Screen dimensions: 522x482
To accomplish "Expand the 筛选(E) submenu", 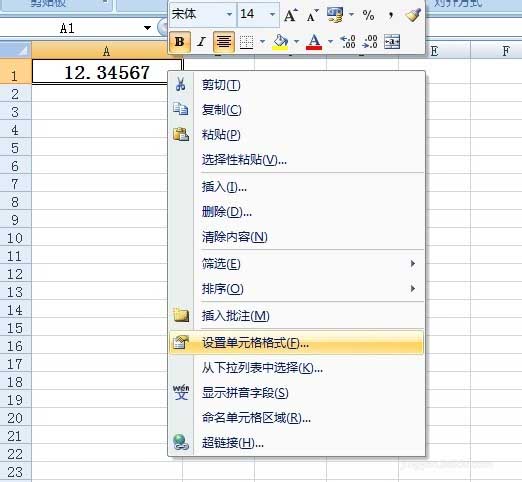I will (297, 264).
